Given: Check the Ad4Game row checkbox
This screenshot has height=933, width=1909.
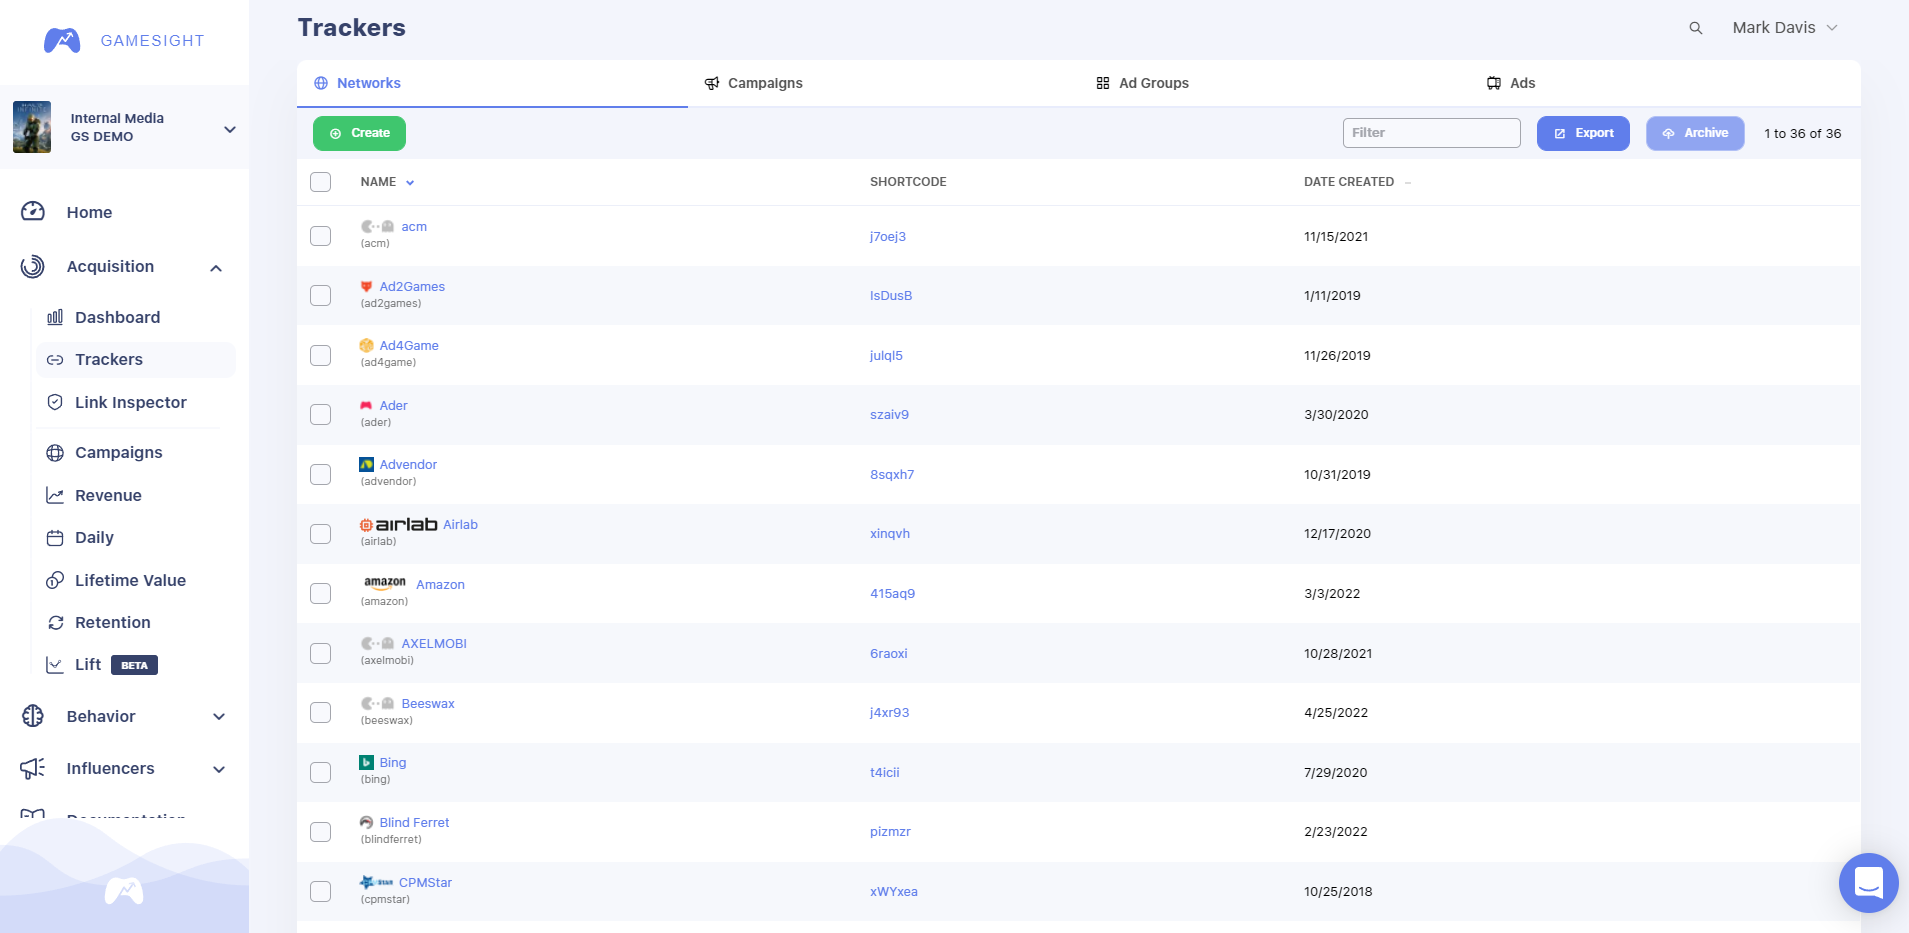Looking at the screenshot, I should coord(320,355).
